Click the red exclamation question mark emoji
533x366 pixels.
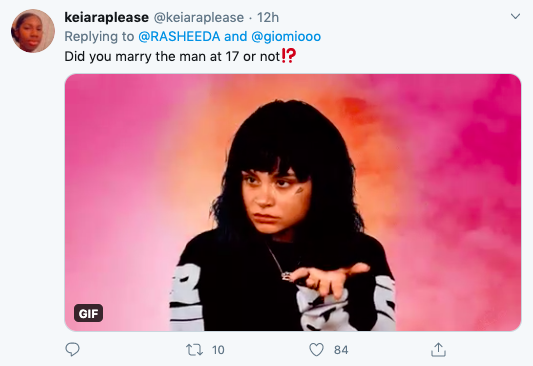click(x=289, y=56)
